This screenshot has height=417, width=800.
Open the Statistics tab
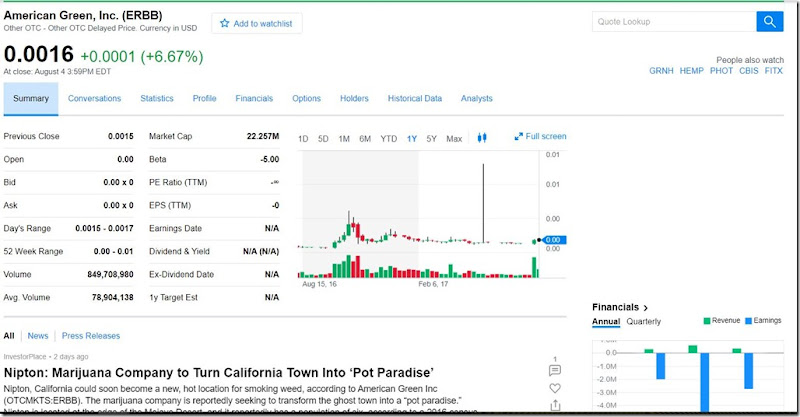point(157,99)
